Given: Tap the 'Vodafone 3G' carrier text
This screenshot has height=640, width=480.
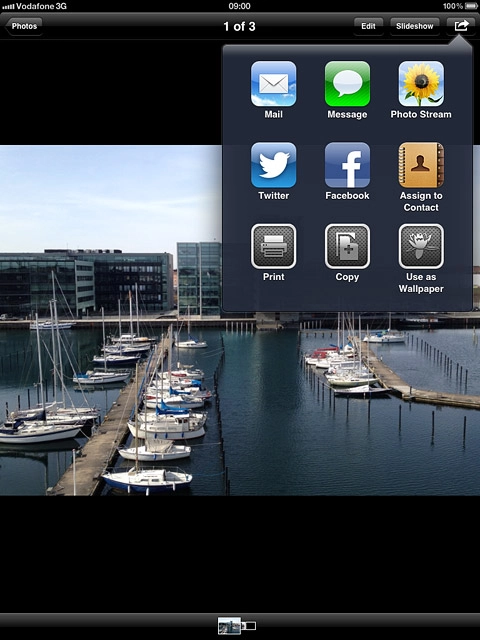Looking at the screenshot, I should 41,6.
